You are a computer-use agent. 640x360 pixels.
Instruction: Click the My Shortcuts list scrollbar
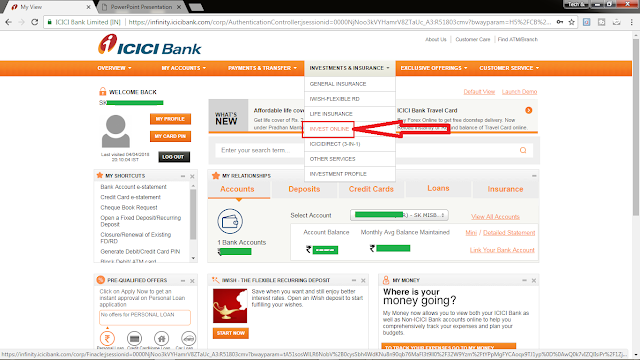click(193, 214)
